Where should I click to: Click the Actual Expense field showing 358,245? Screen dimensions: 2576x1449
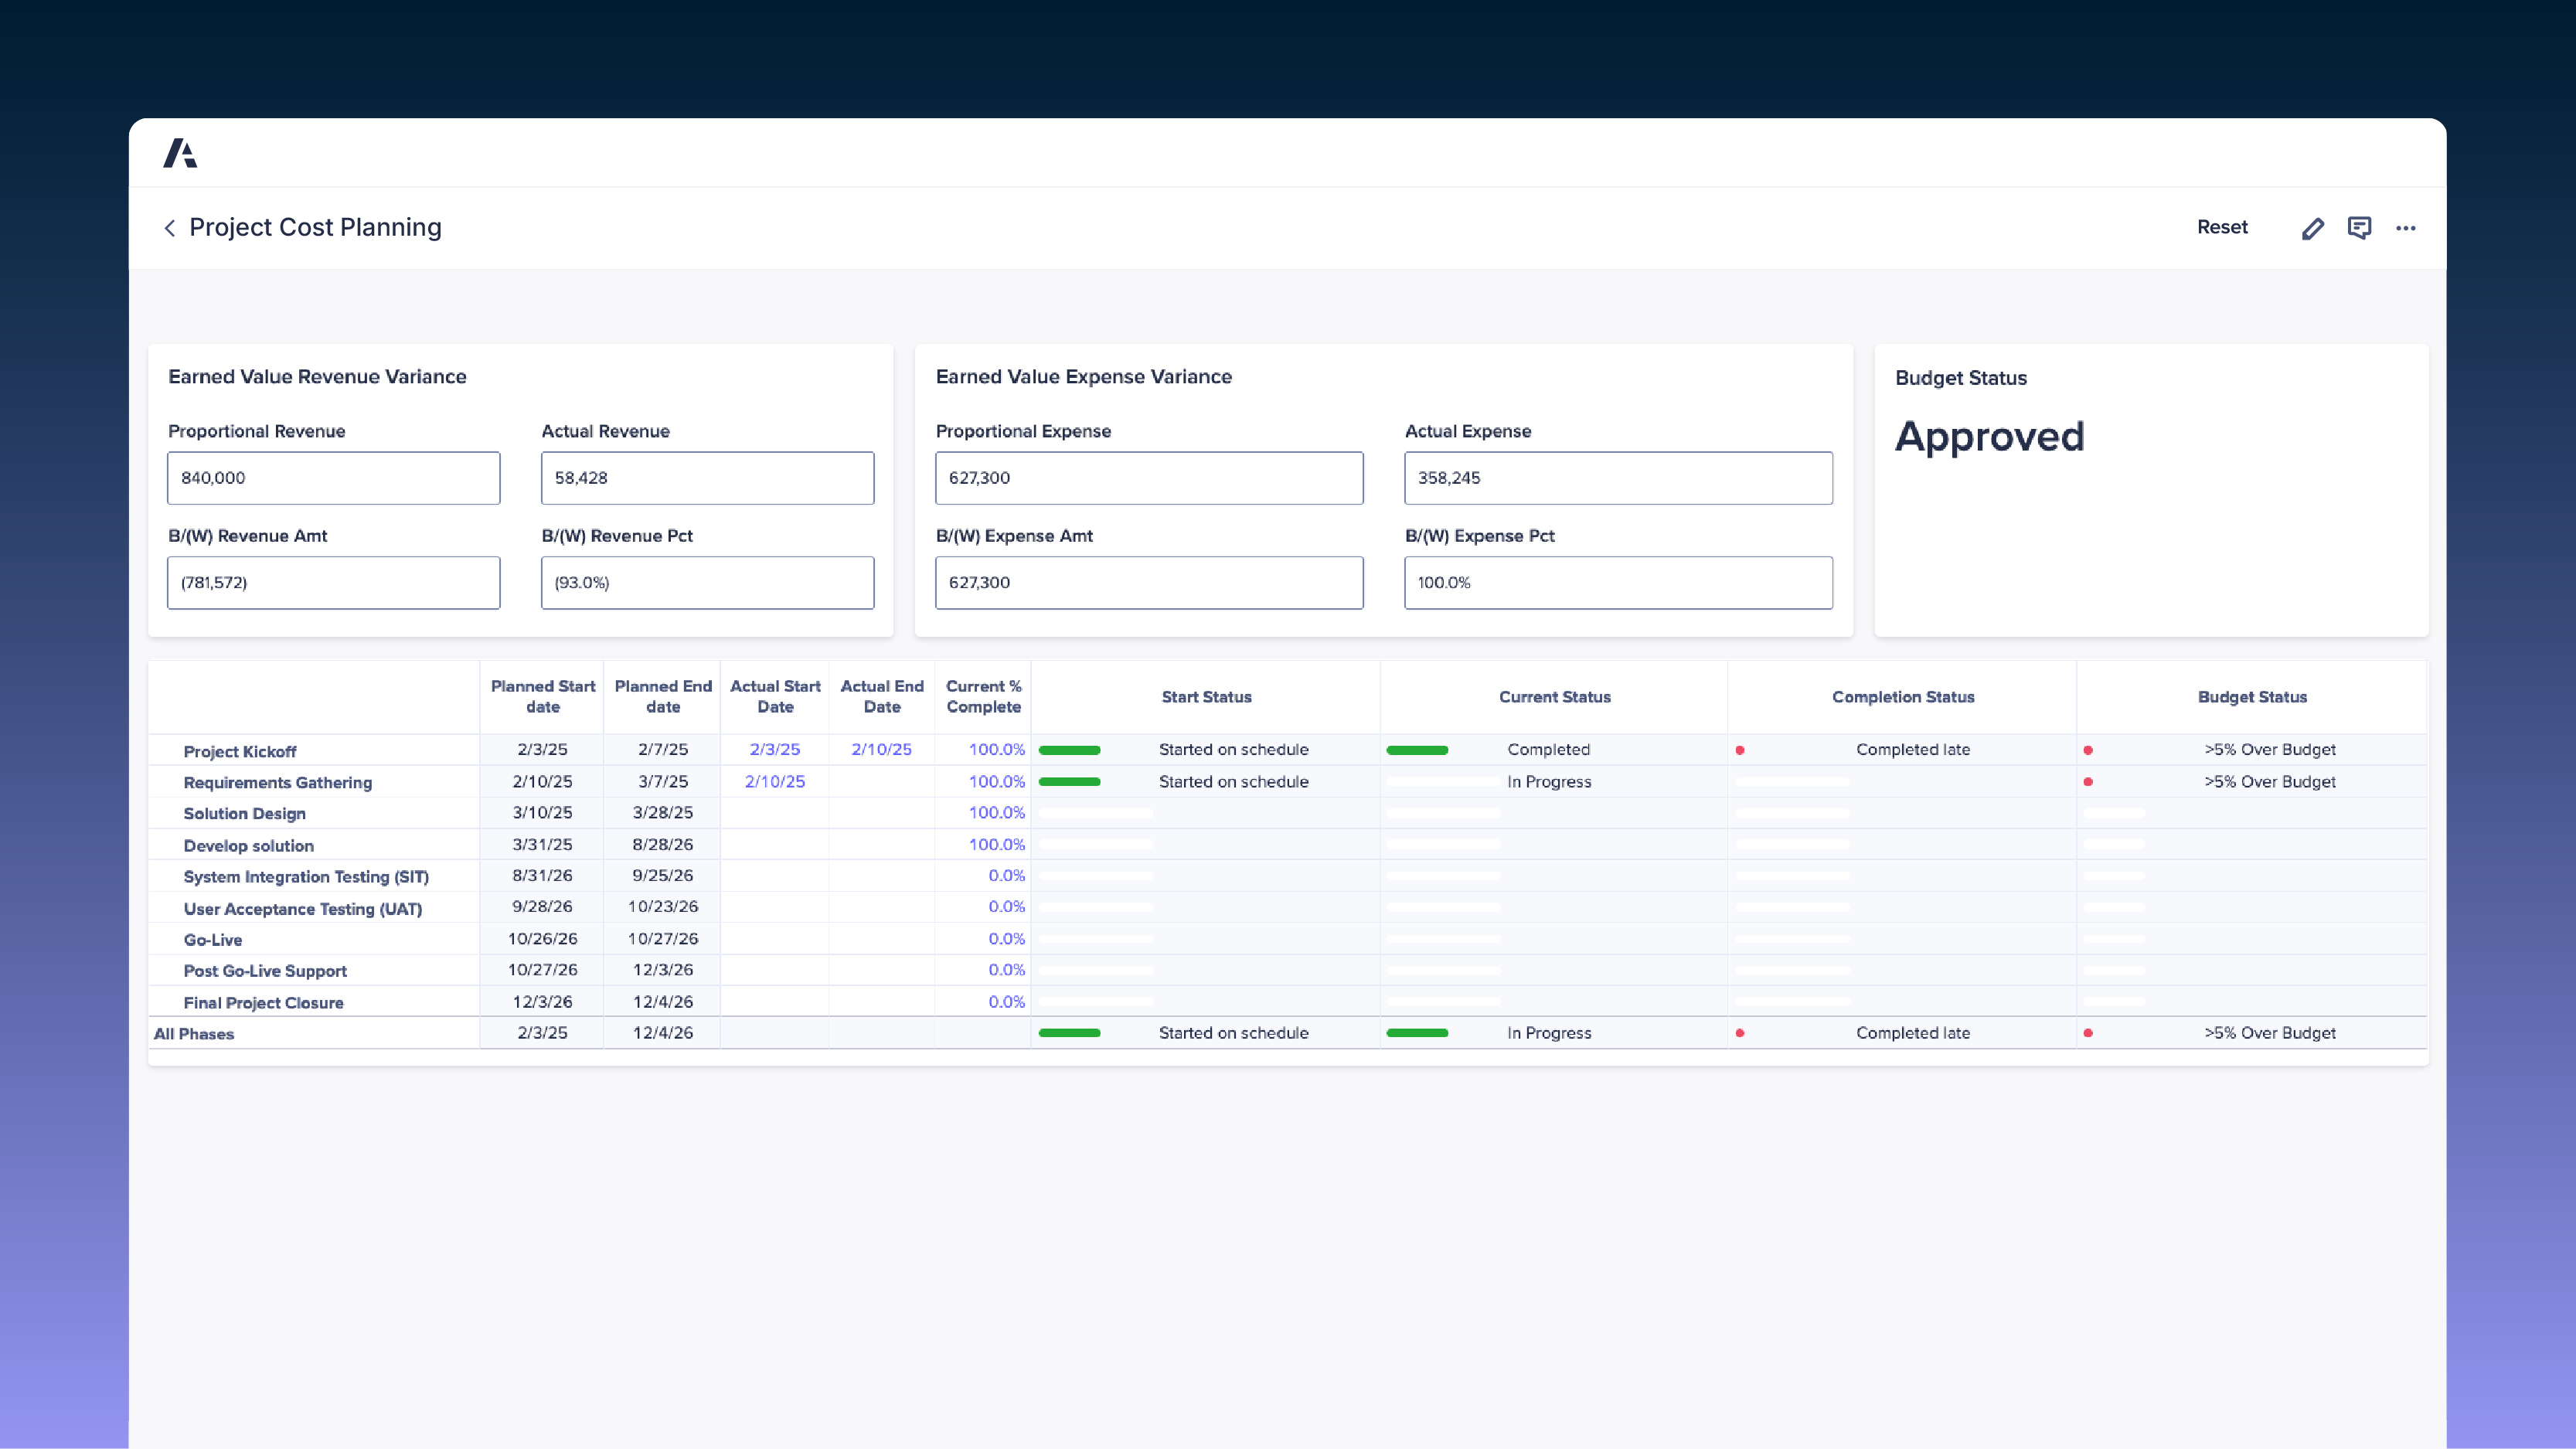(x=1617, y=478)
